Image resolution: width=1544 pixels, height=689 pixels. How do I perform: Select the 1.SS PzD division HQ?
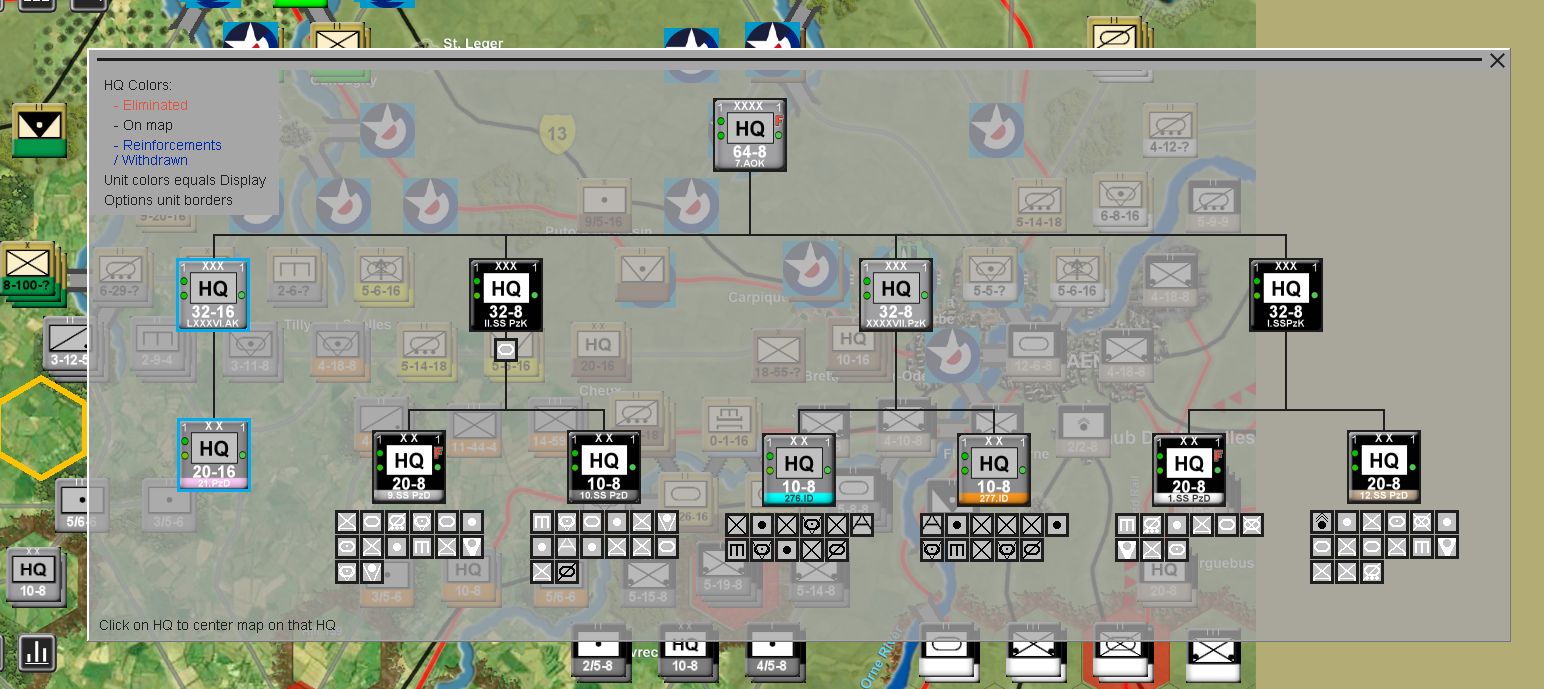point(1189,469)
